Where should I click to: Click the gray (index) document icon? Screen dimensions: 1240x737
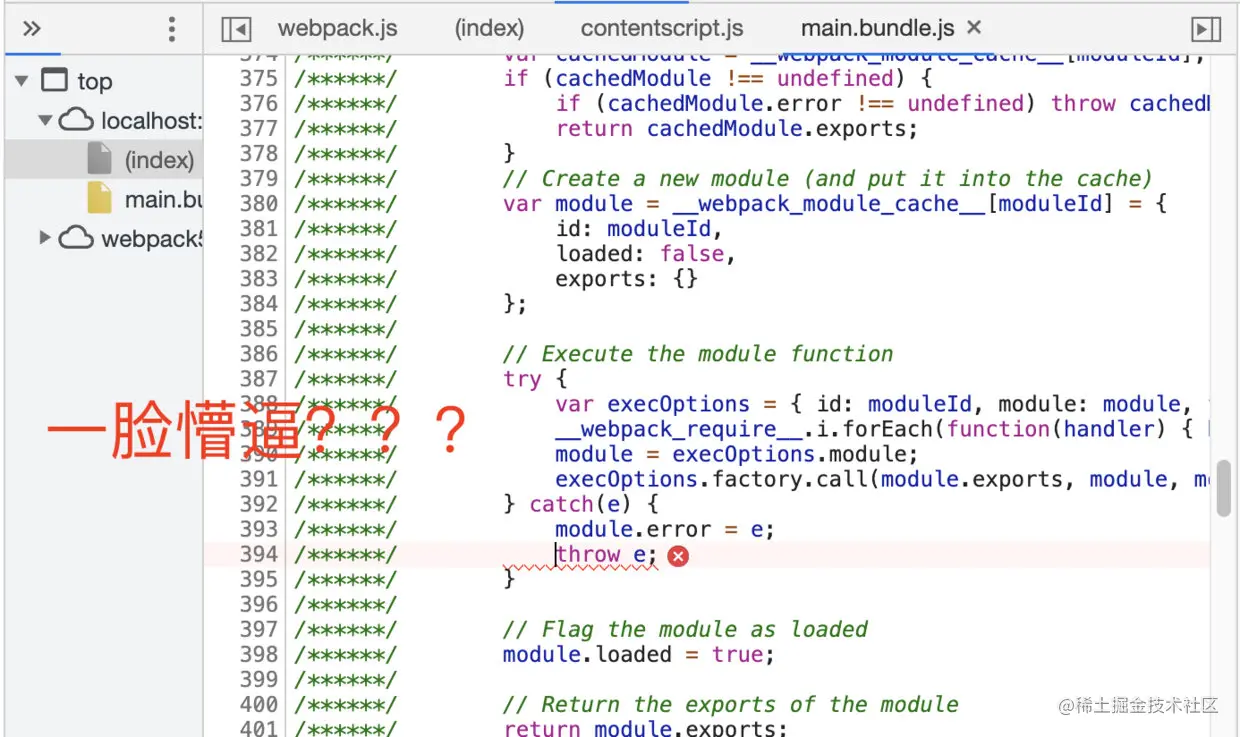99,159
